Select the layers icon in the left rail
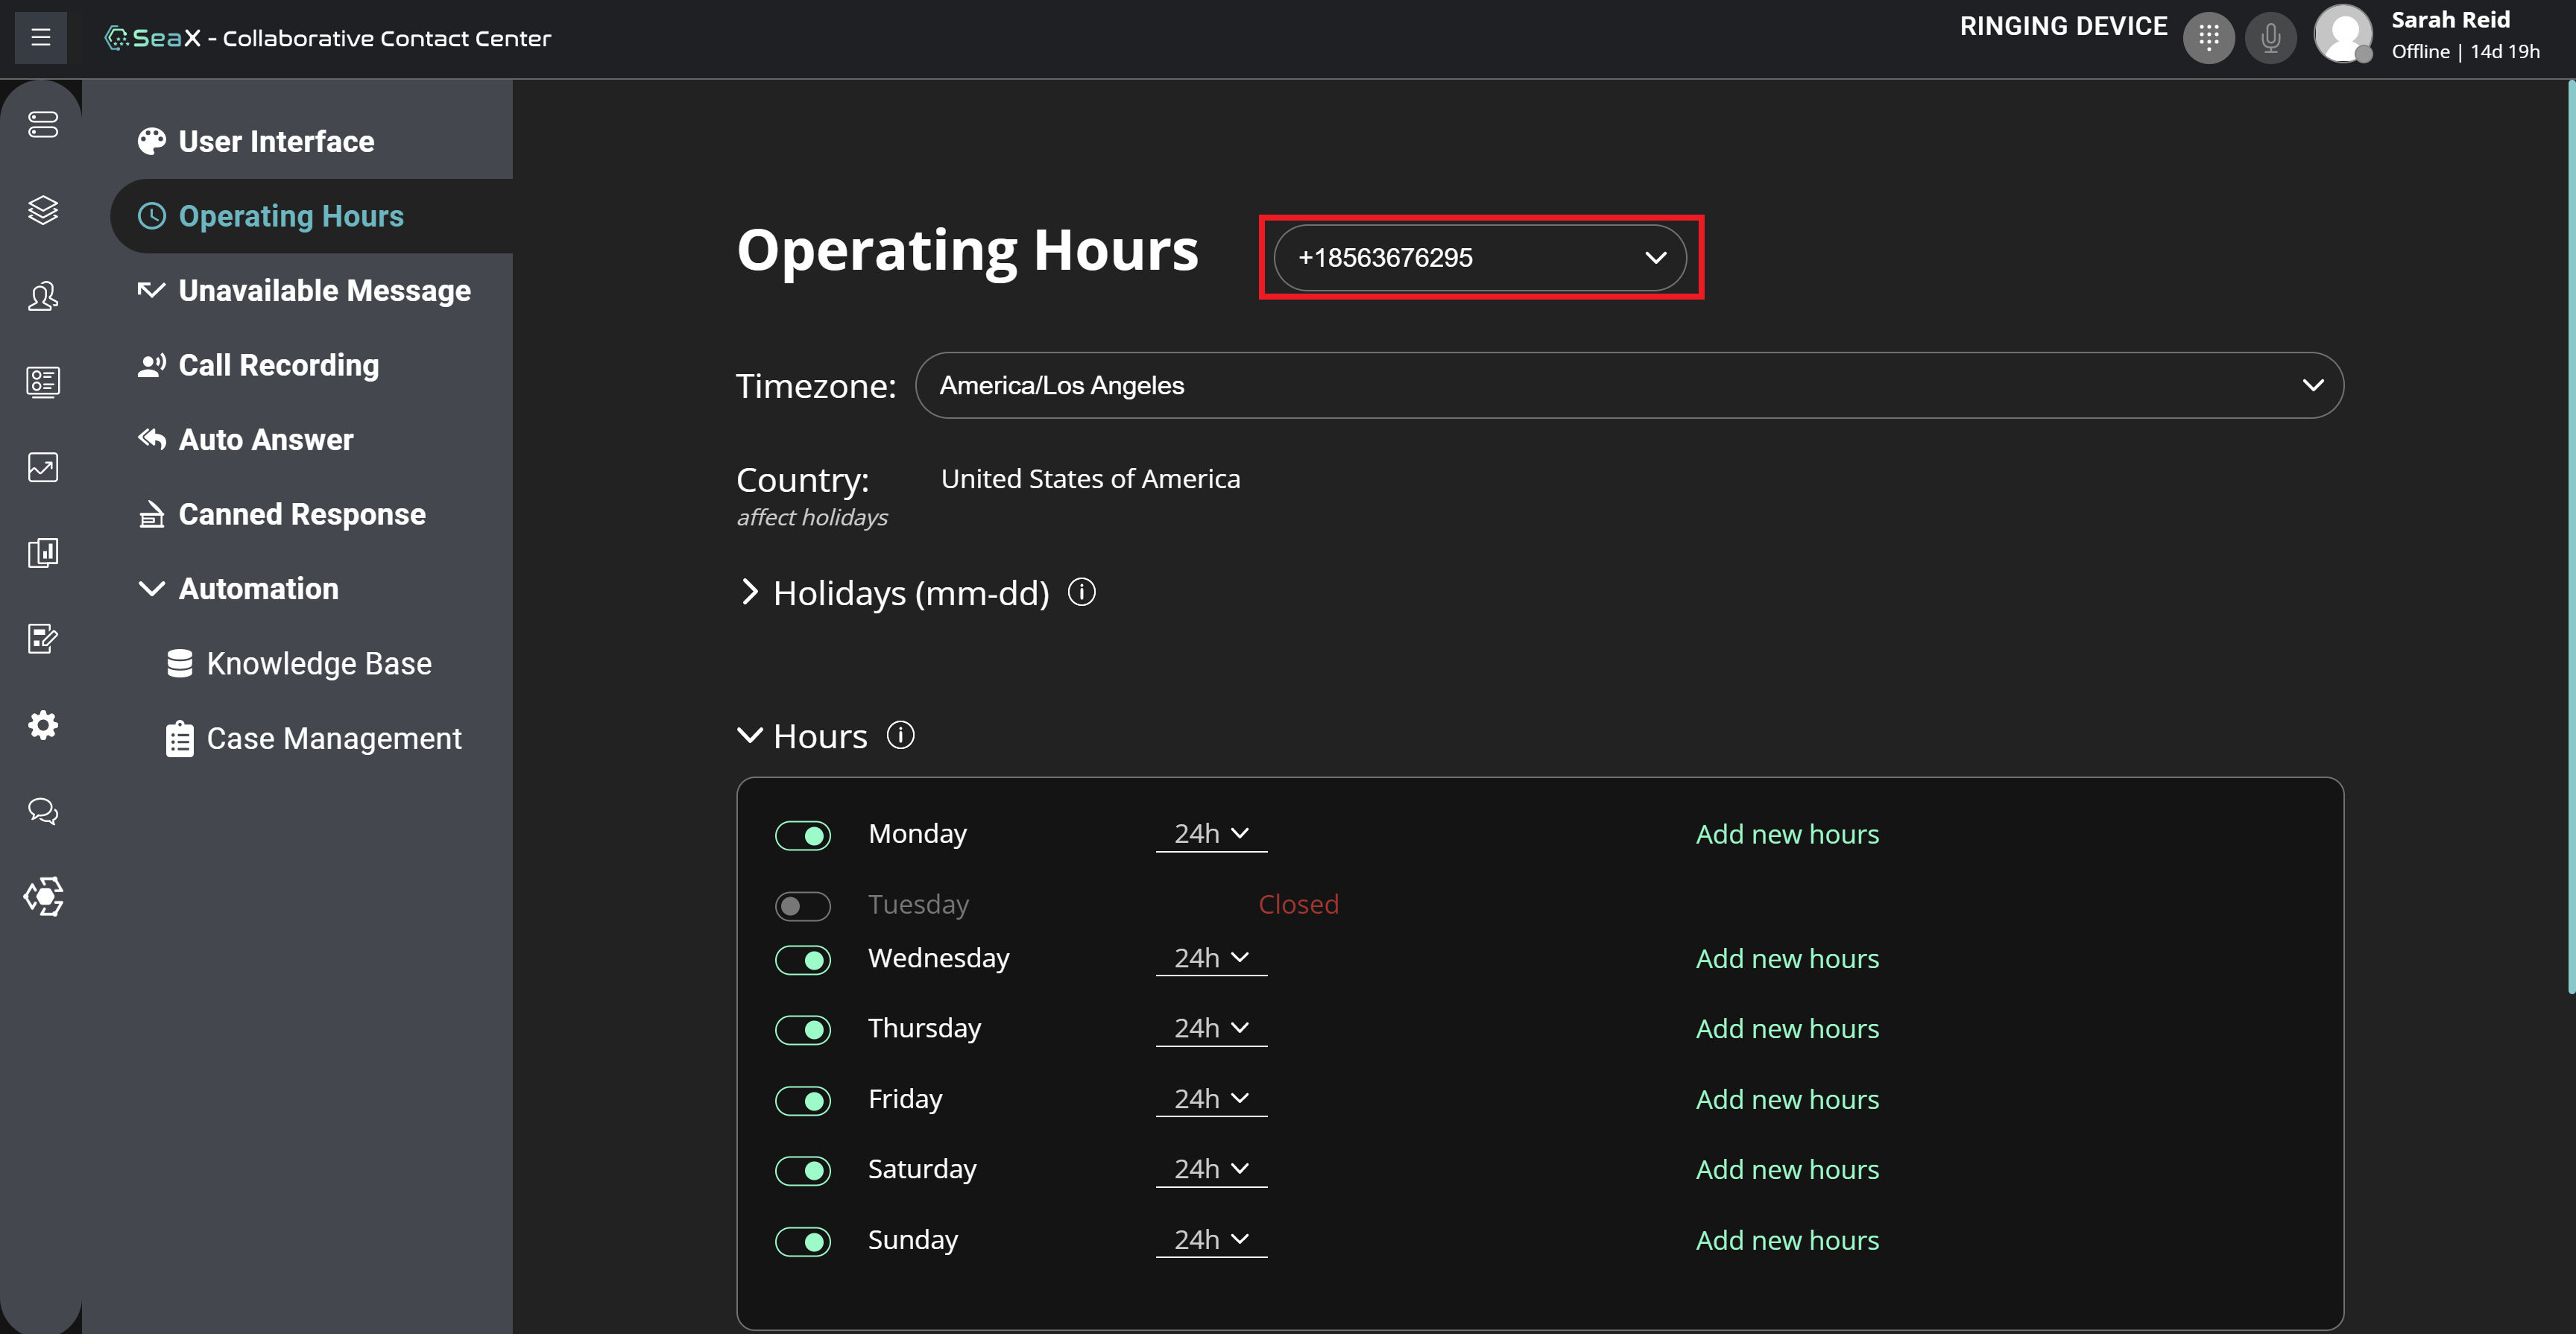Screen dimensions: 2576x1334 coord(42,211)
